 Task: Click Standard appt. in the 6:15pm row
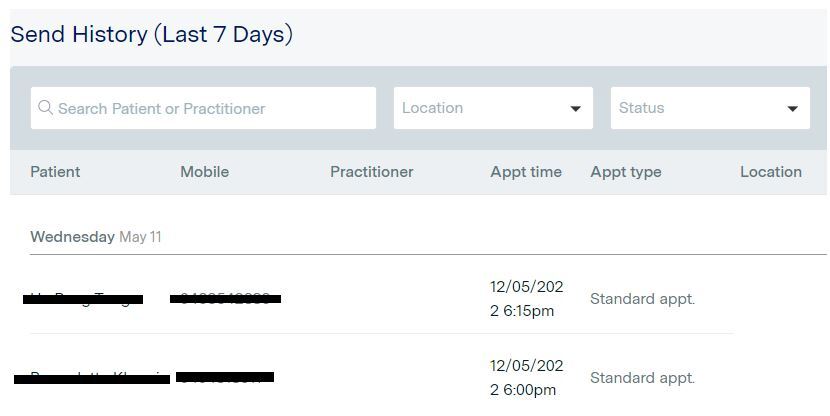(642, 298)
